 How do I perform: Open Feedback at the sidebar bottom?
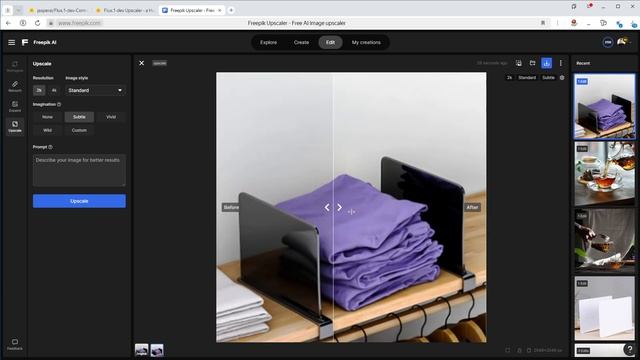(x=15, y=345)
